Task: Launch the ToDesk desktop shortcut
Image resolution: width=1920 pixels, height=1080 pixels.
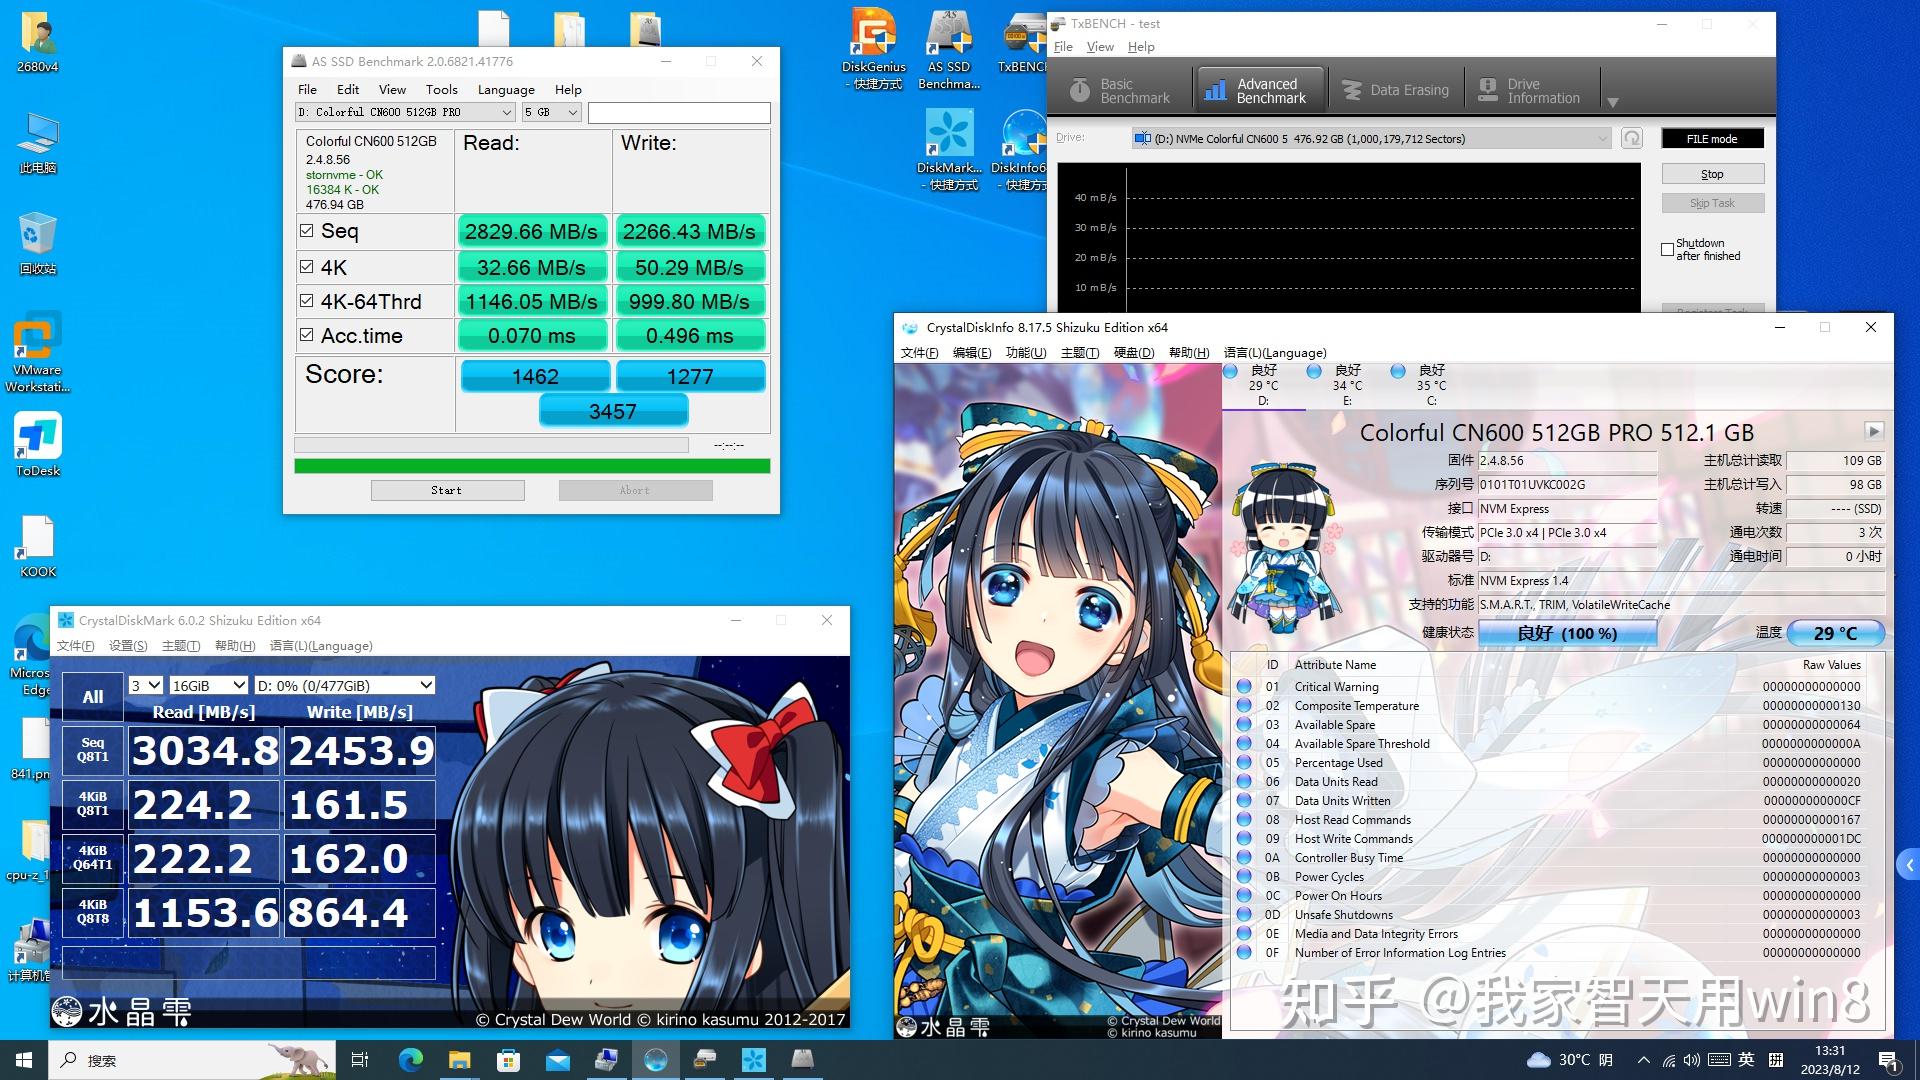Action: point(38,445)
